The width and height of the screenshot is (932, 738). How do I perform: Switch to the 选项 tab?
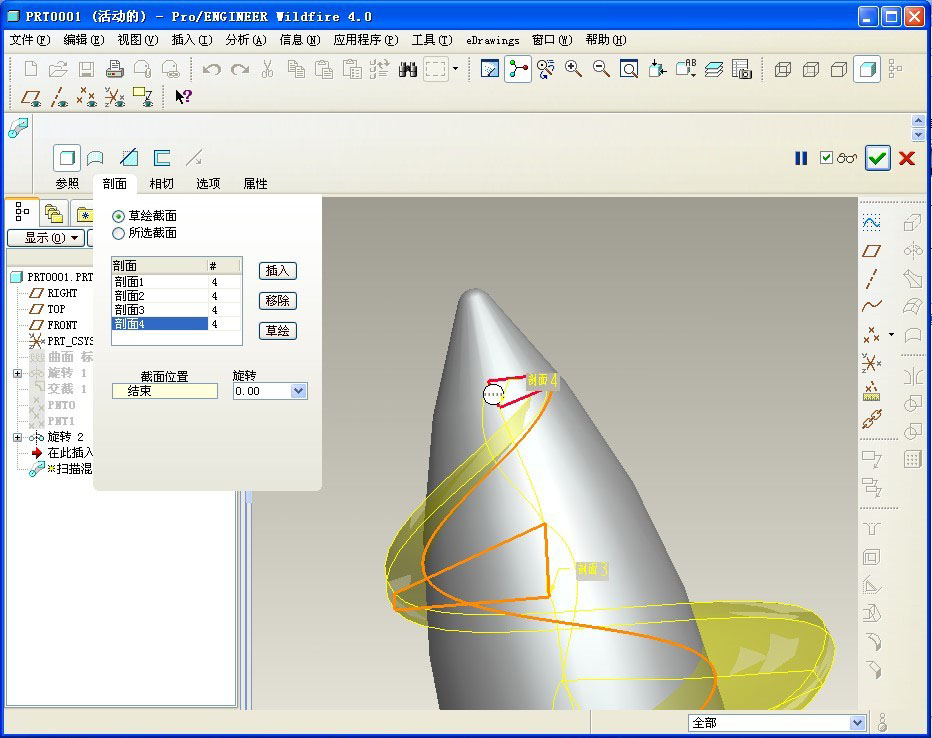click(x=208, y=184)
